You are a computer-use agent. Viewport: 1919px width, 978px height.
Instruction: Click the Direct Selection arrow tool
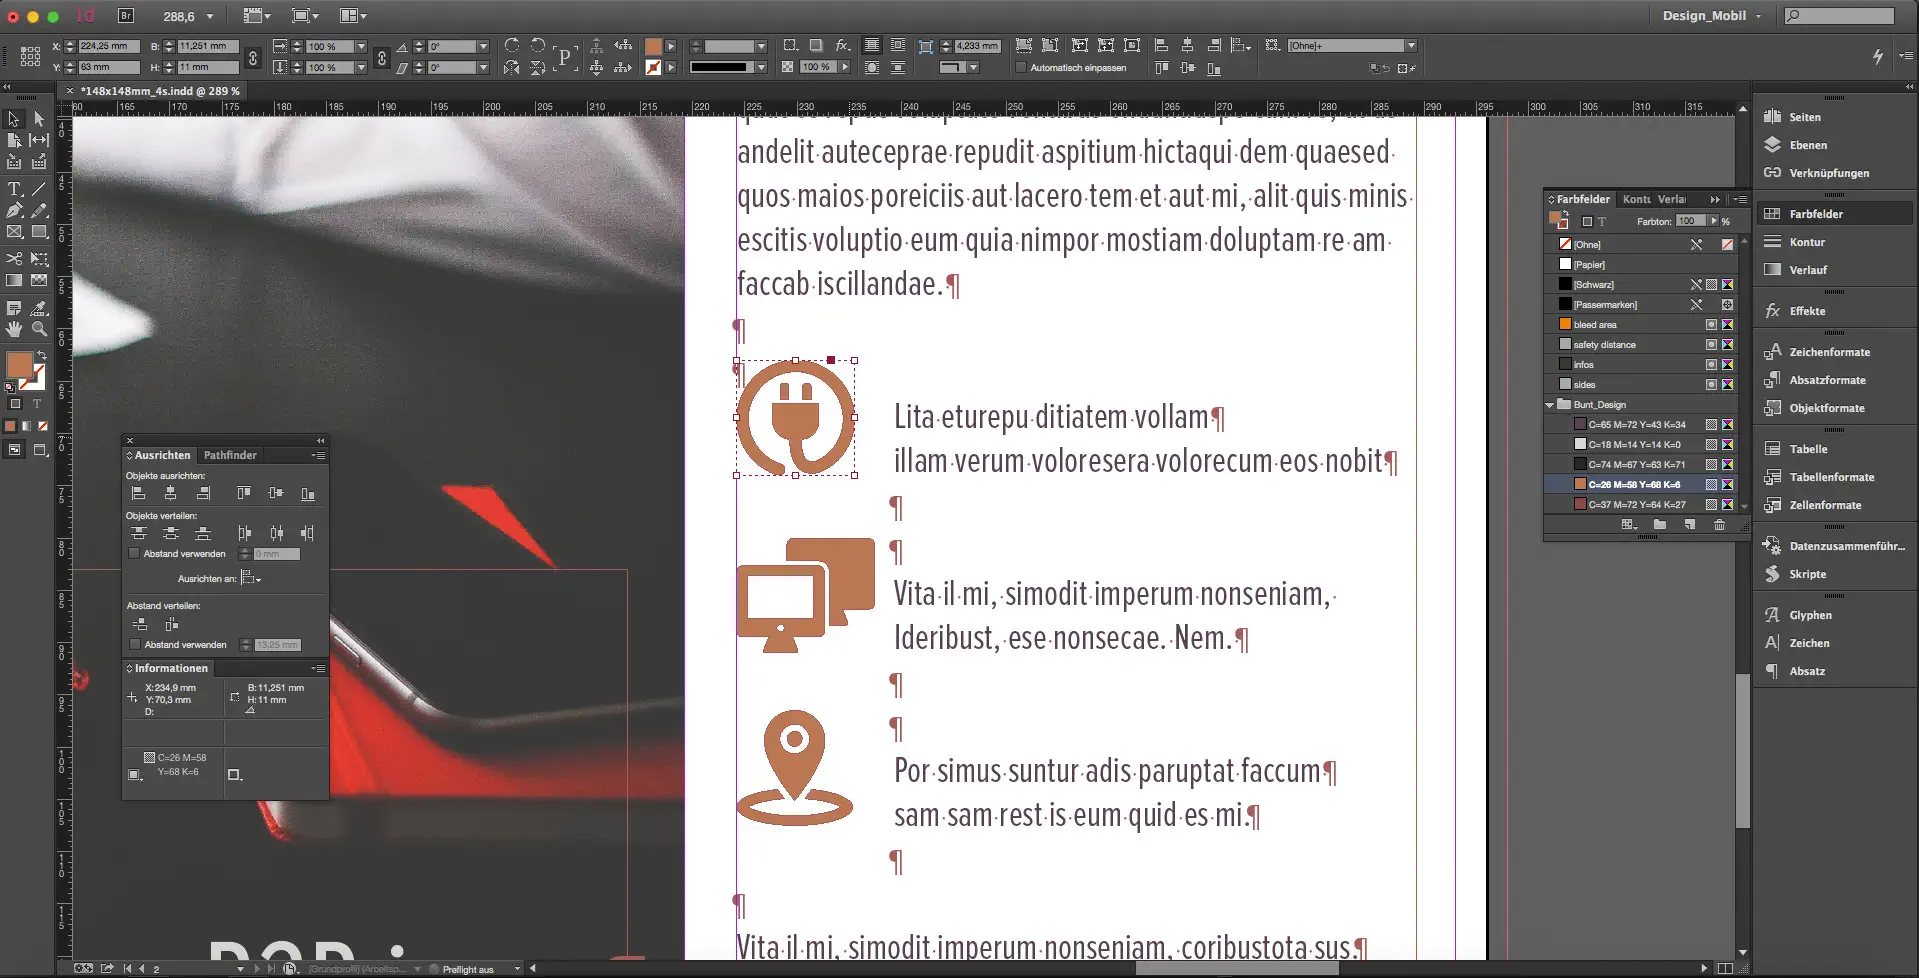39,119
